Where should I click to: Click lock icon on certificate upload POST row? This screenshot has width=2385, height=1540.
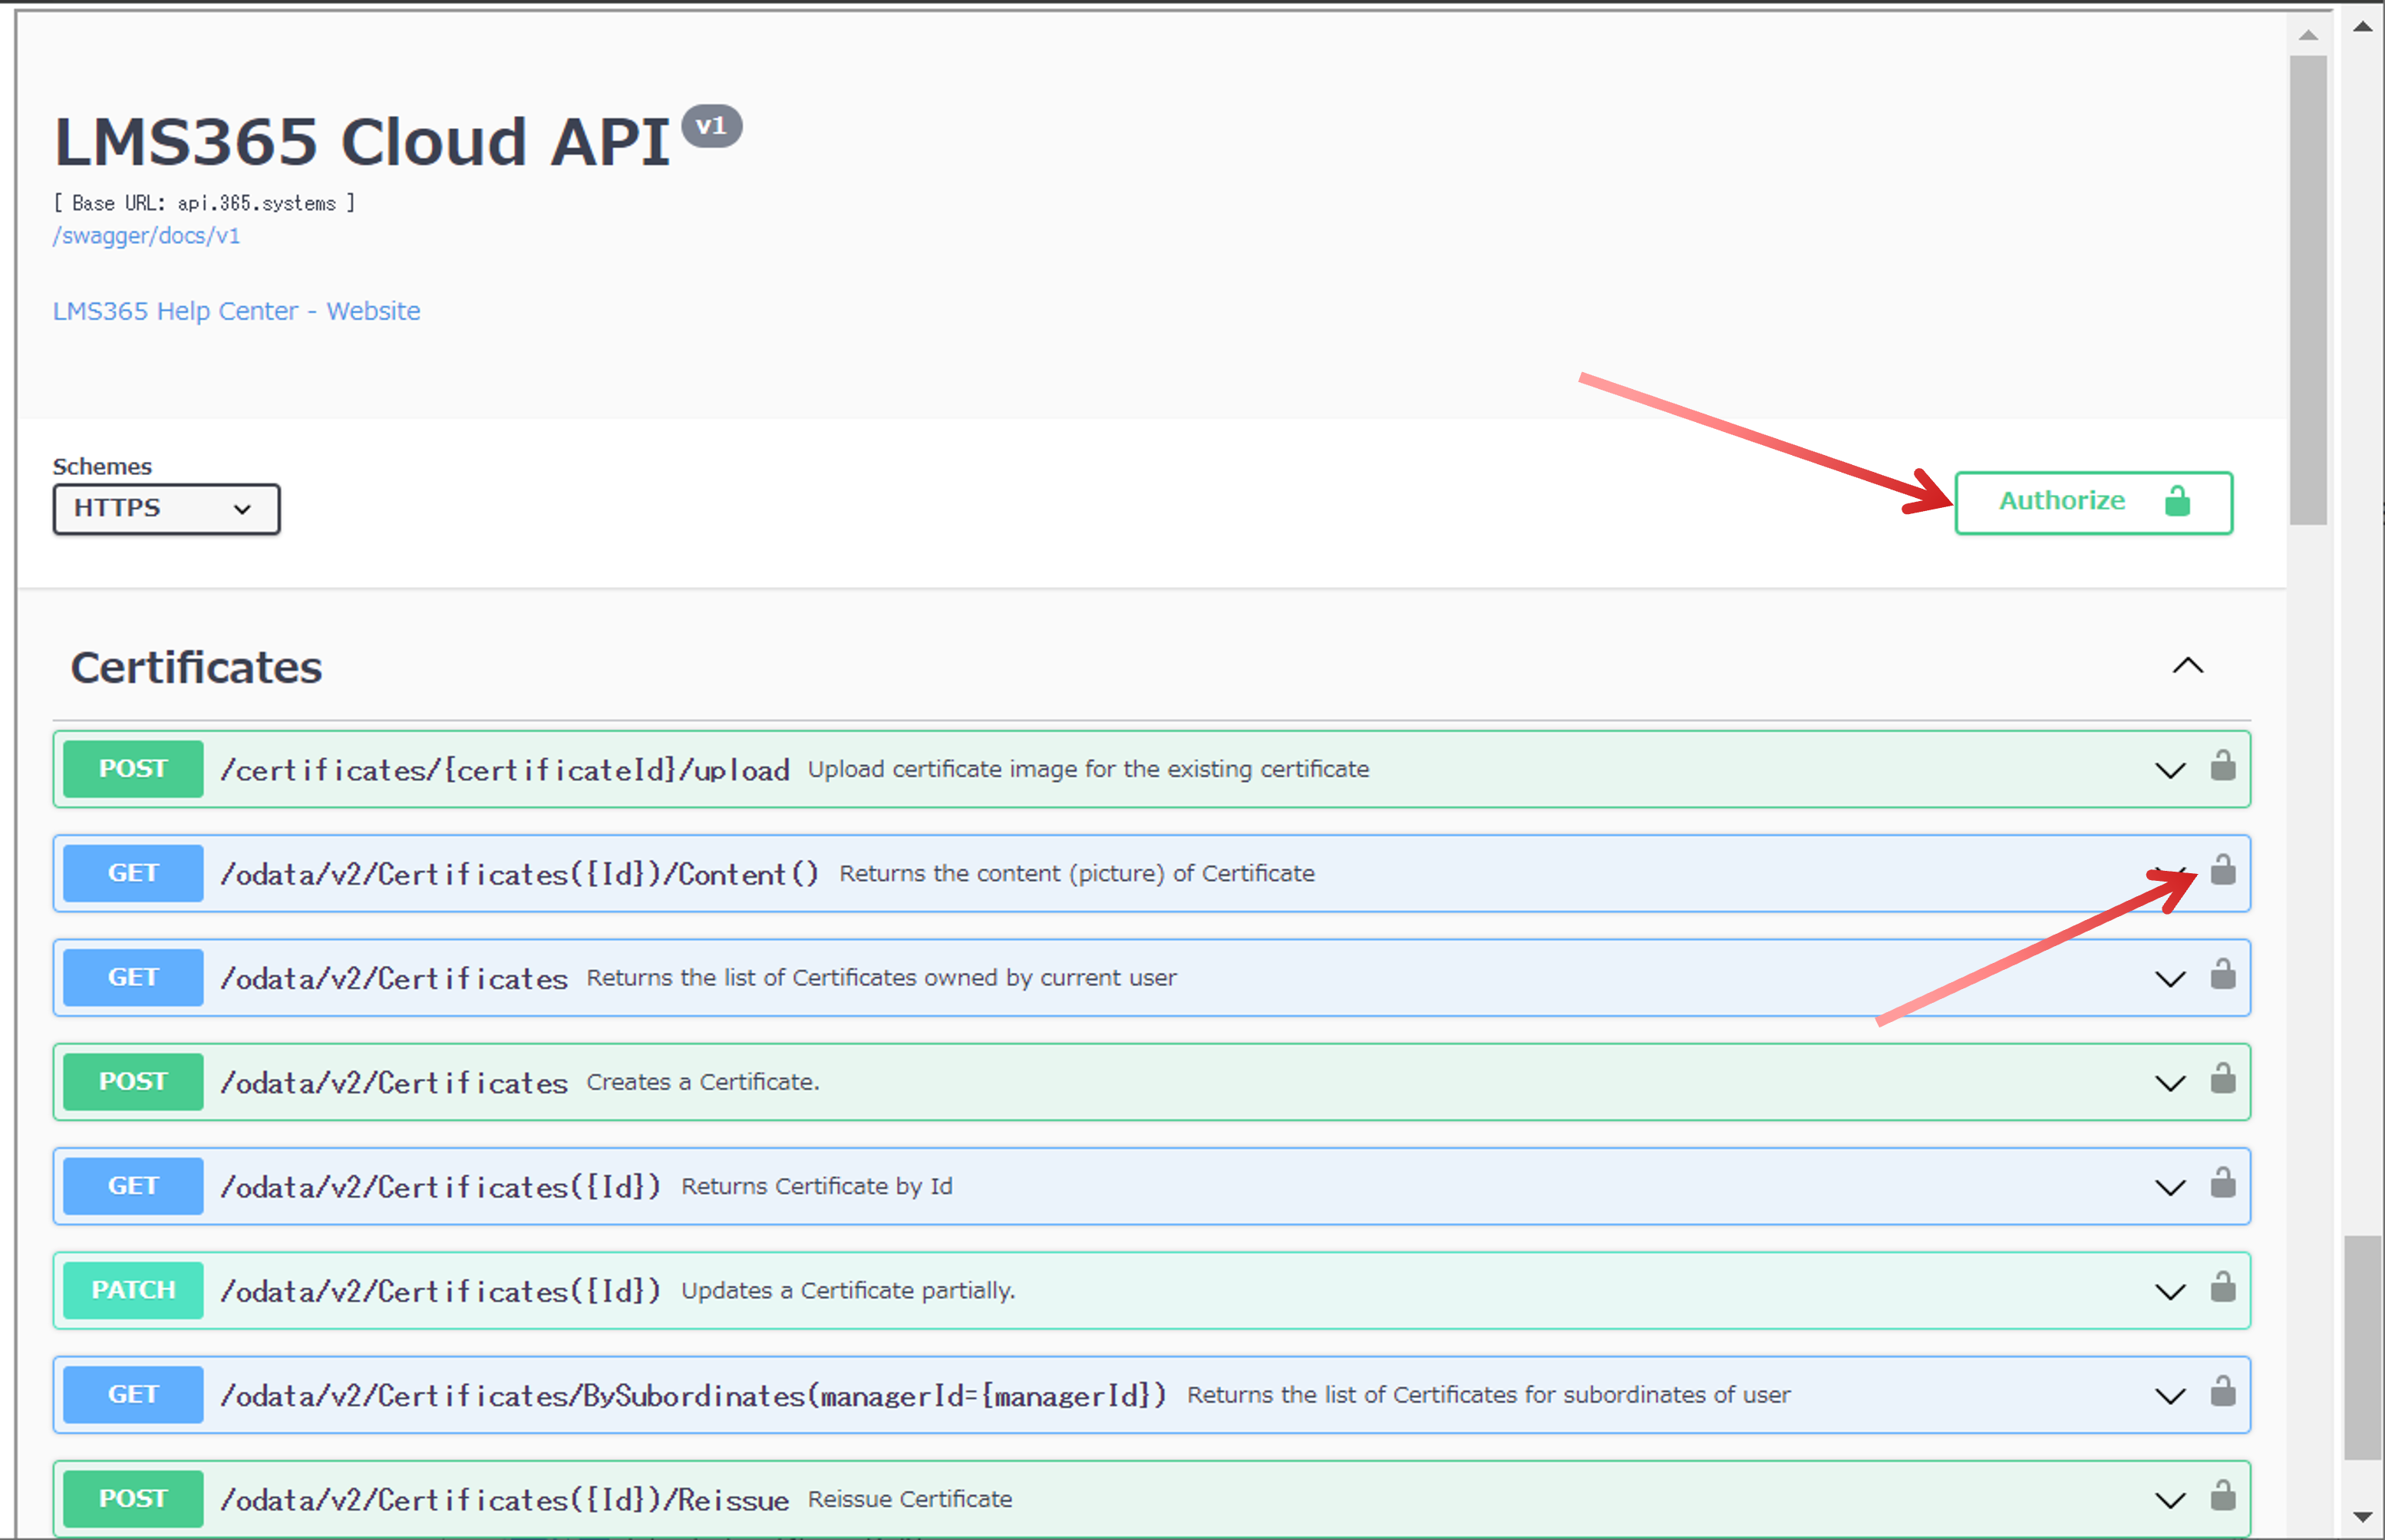pyautogui.click(x=2222, y=766)
